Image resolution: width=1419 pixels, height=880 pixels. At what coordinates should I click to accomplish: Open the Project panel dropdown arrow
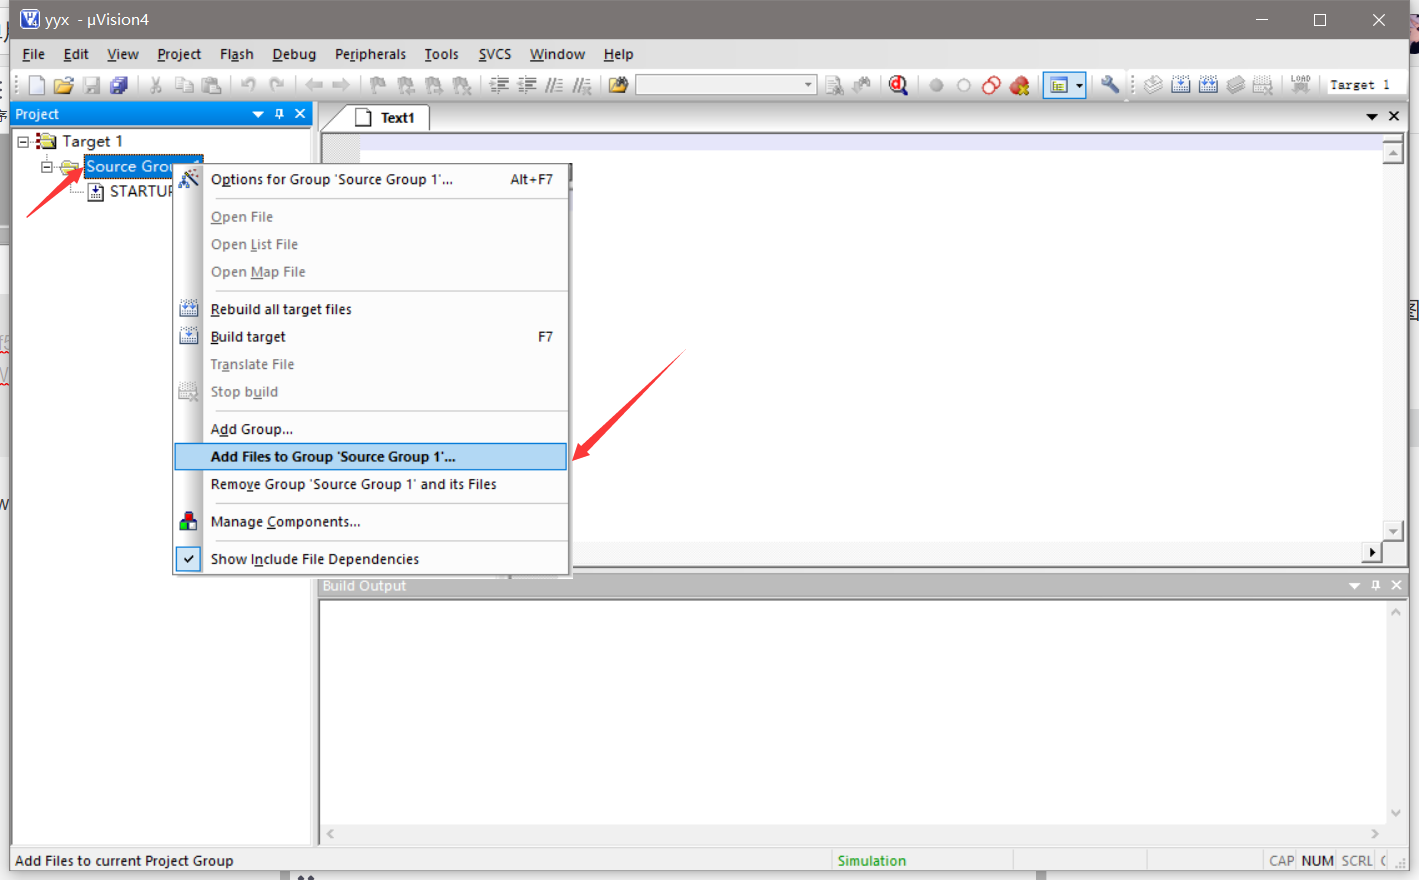click(258, 114)
